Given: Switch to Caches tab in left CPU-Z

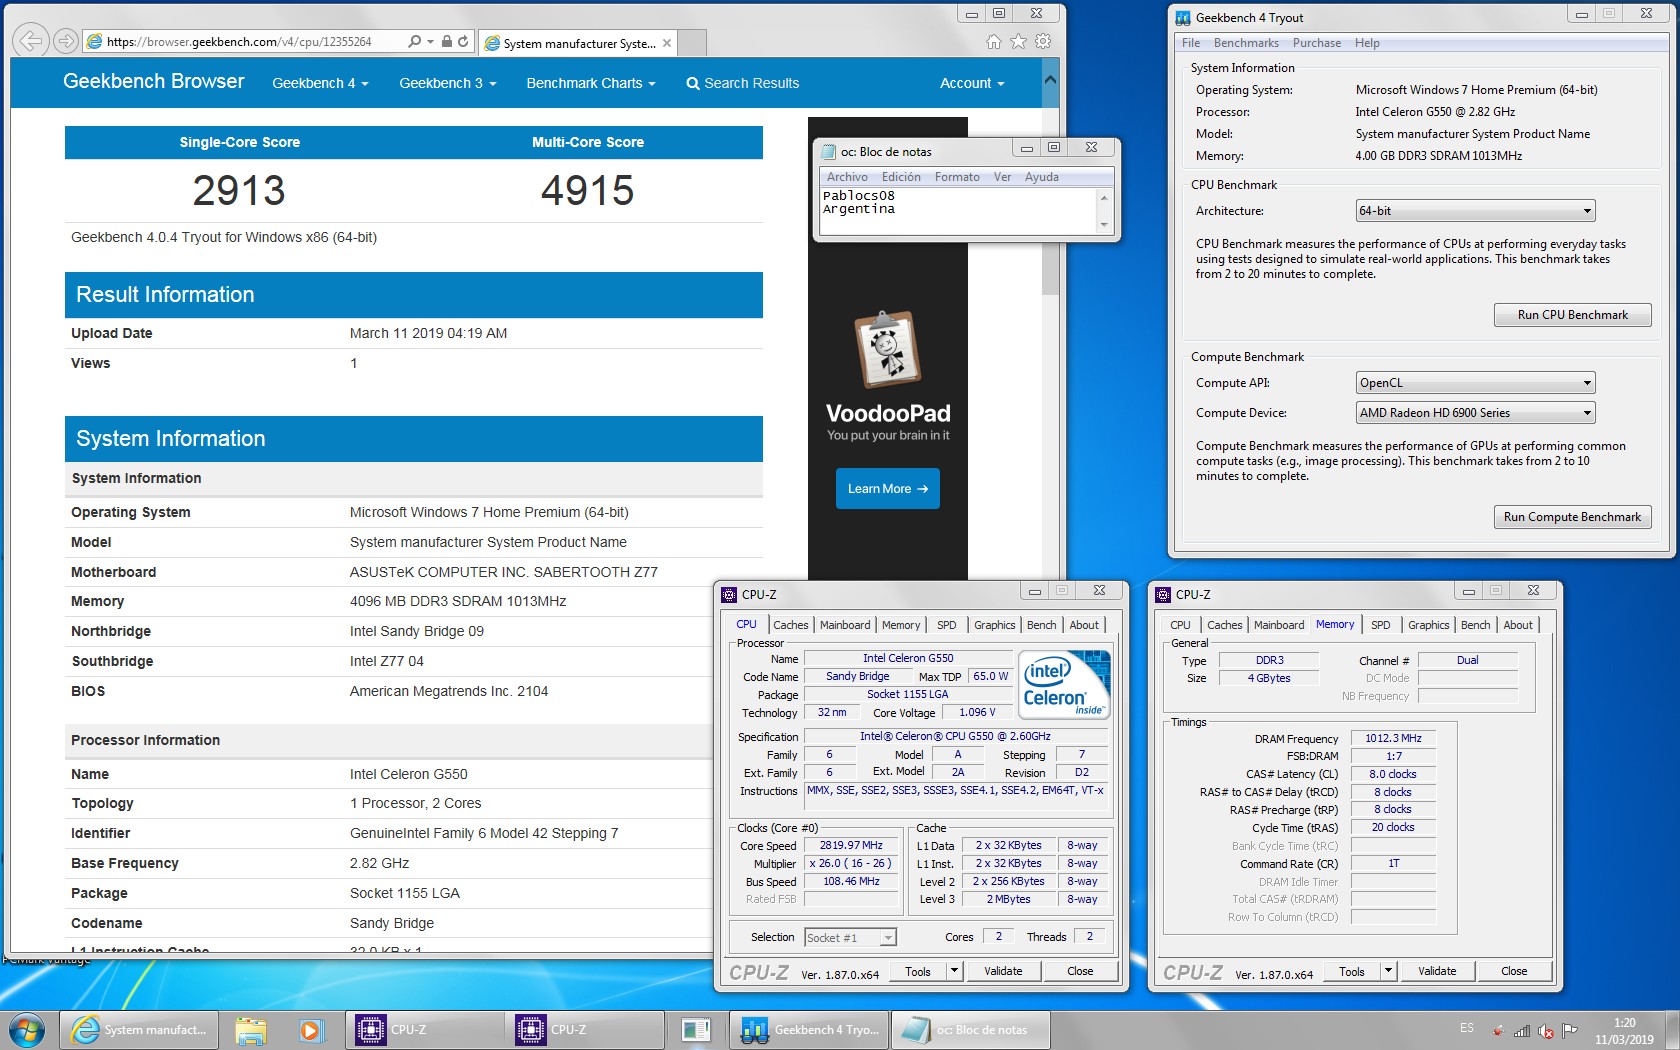Looking at the screenshot, I should click(x=790, y=624).
